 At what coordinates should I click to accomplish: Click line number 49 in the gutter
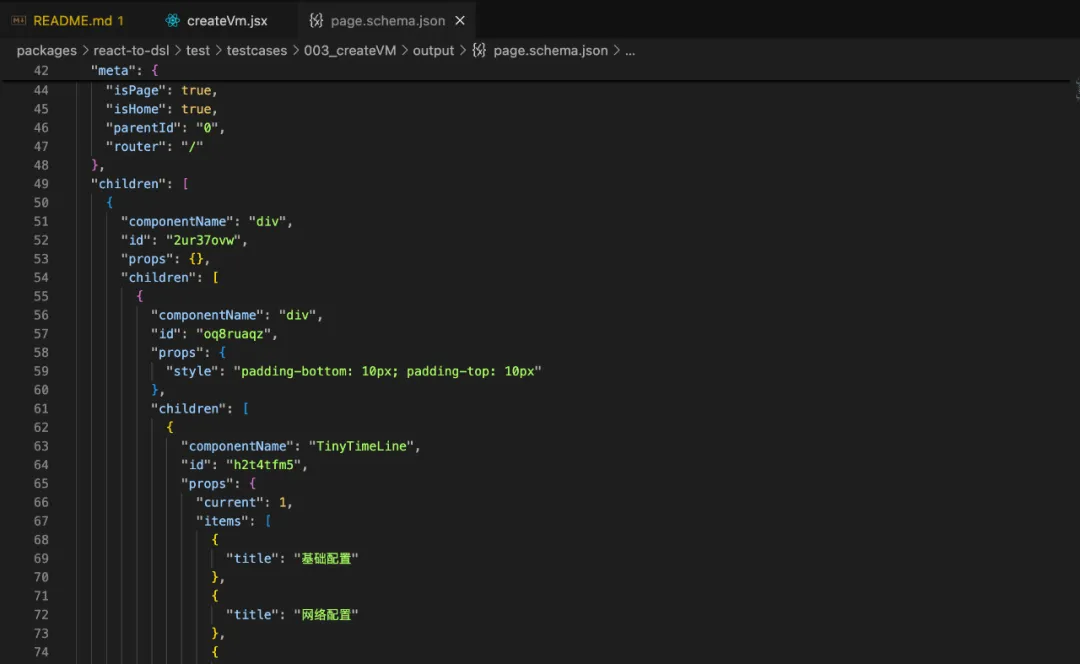(40, 184)
